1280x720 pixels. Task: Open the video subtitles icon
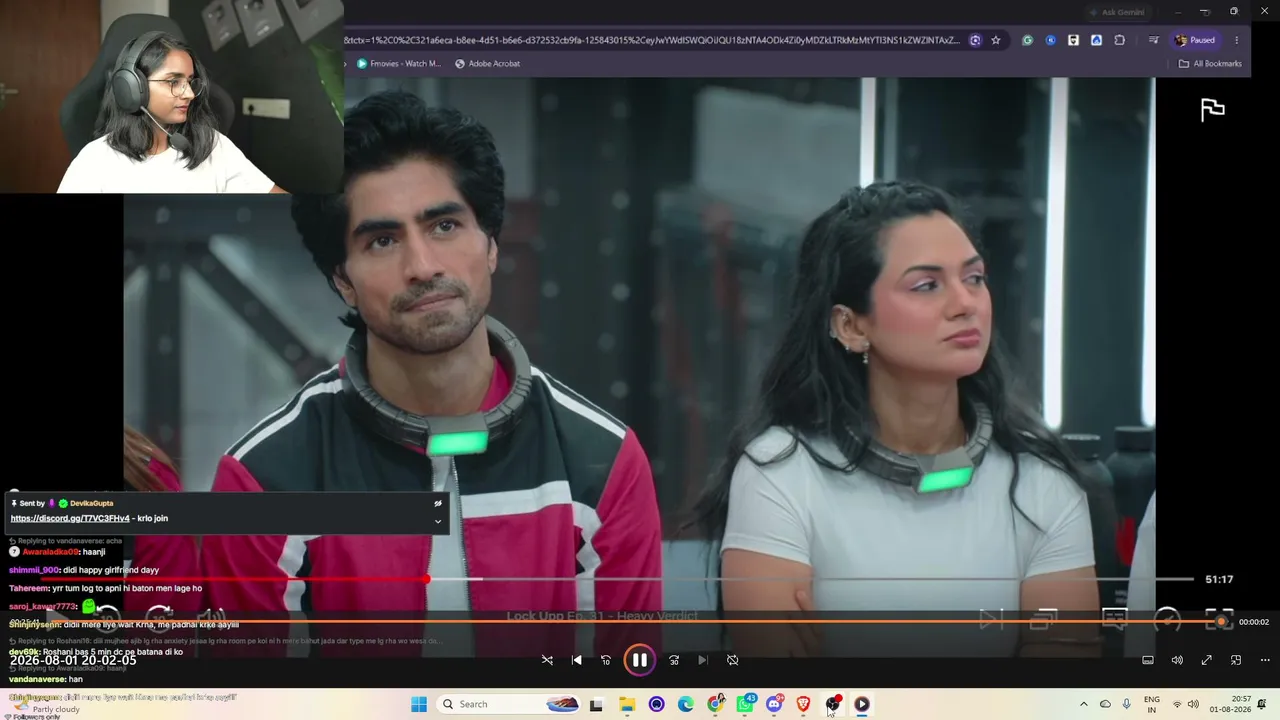pos(1114,620)
